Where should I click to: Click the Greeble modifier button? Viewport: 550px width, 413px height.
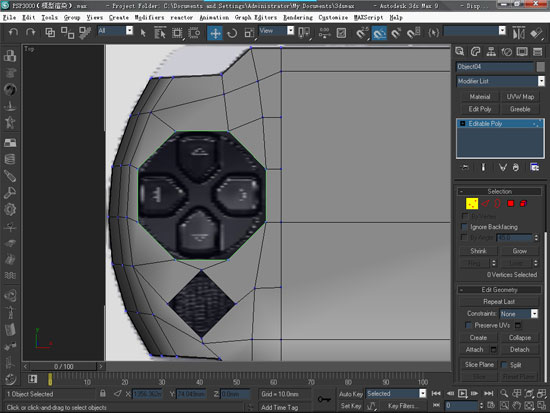click(x=520, y=109)
